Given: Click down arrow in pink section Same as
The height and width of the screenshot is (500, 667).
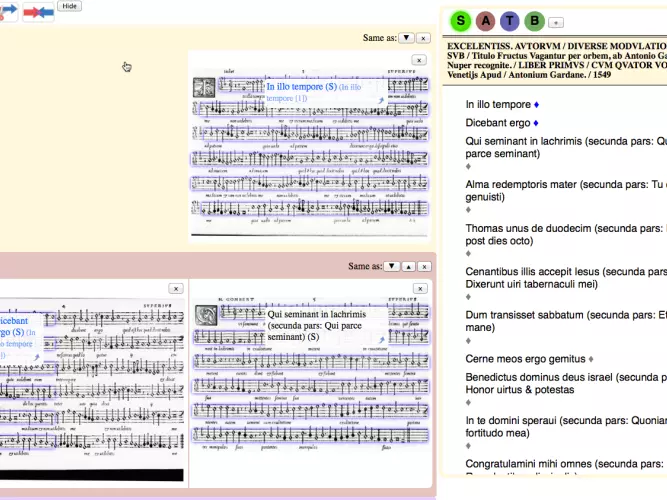Looking at the screenshot, I should coord(391,266).
